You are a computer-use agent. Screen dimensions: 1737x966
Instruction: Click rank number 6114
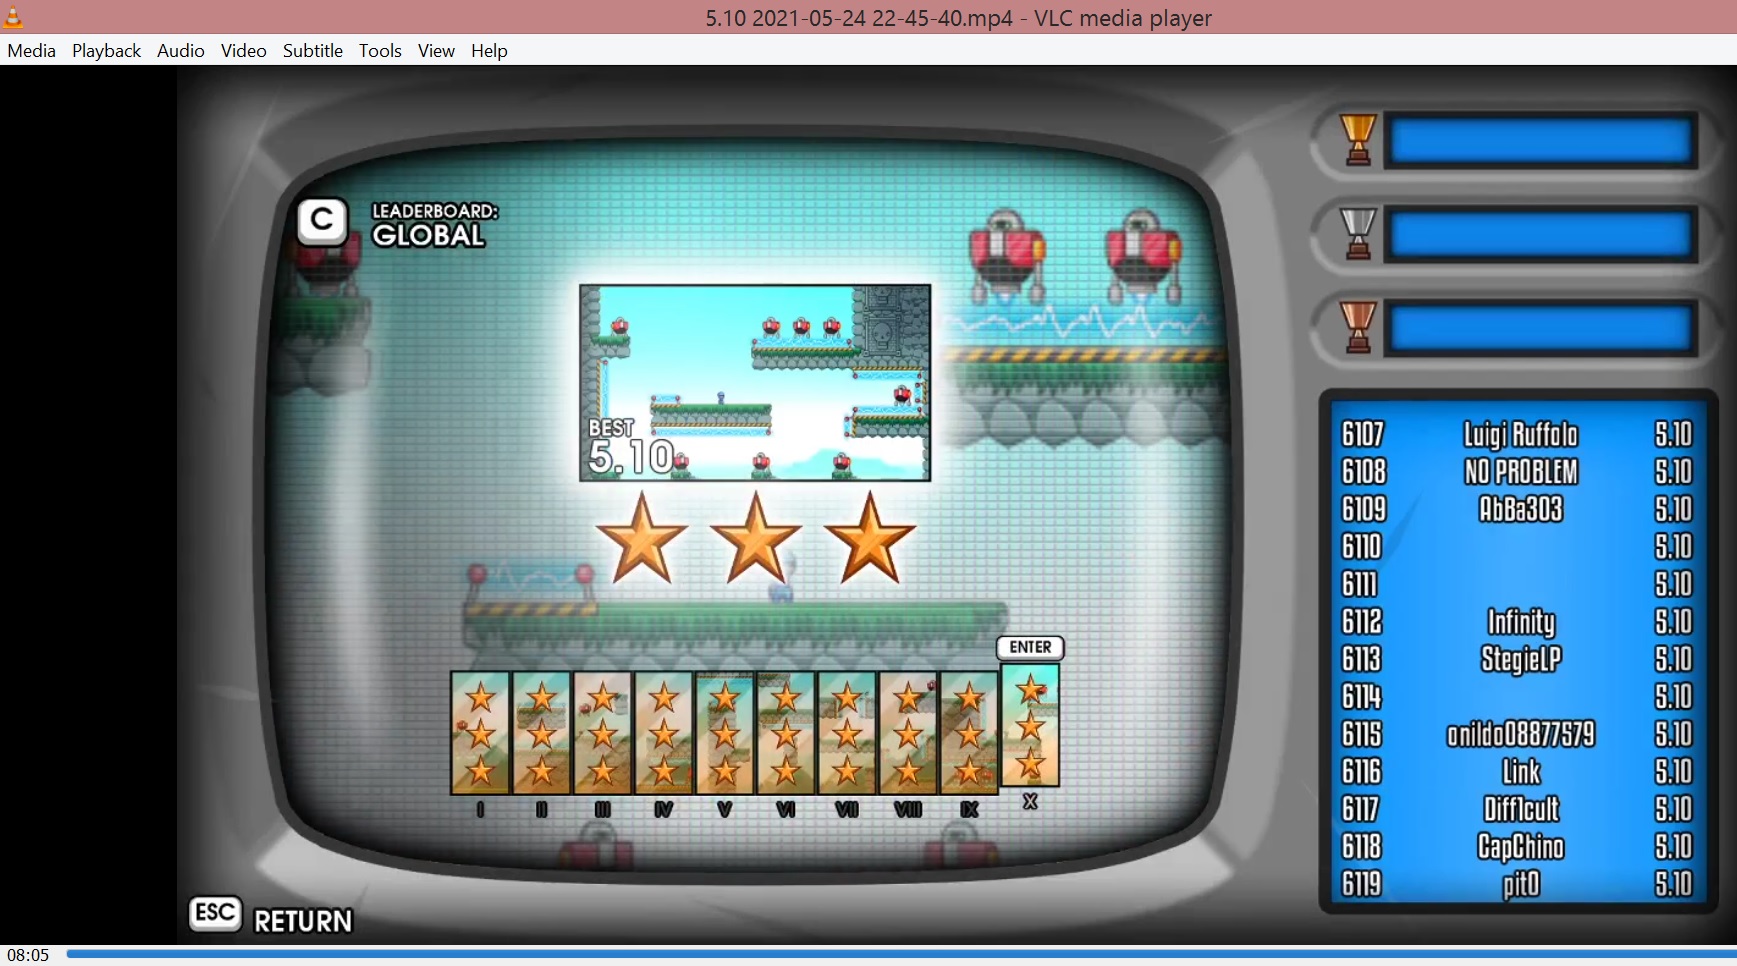pyautogui.click(x=1362, y=697)
